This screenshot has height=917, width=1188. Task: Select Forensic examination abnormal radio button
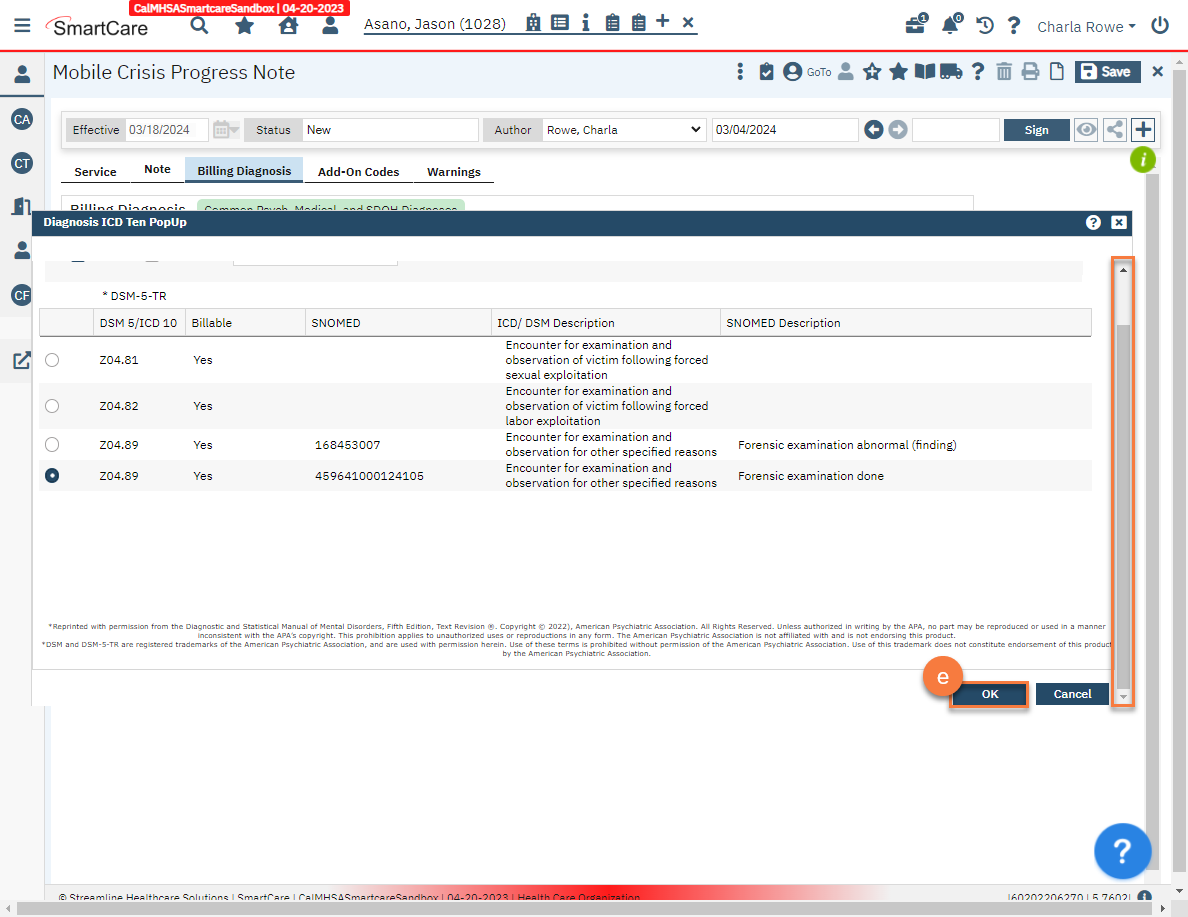tap(52, 445)
